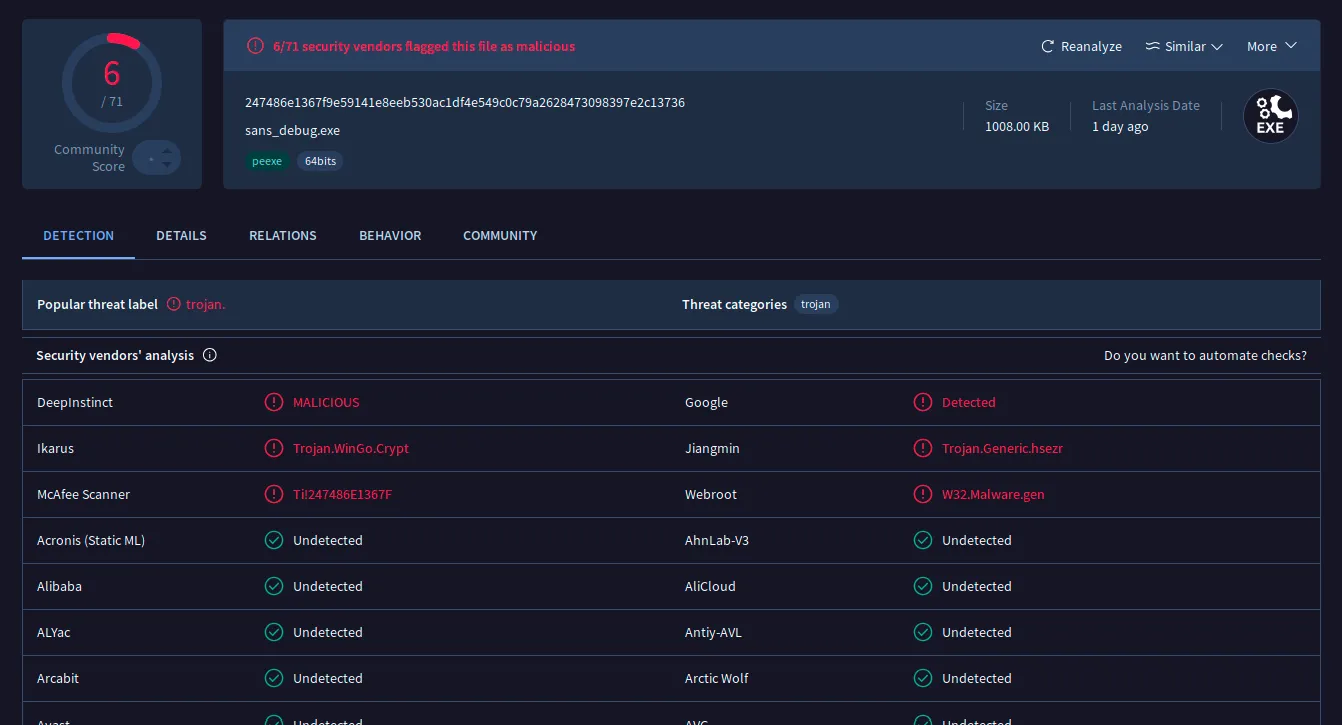
Task: Click the Trojan.Generic.hsezr detection name
Action: (1002, 449)
